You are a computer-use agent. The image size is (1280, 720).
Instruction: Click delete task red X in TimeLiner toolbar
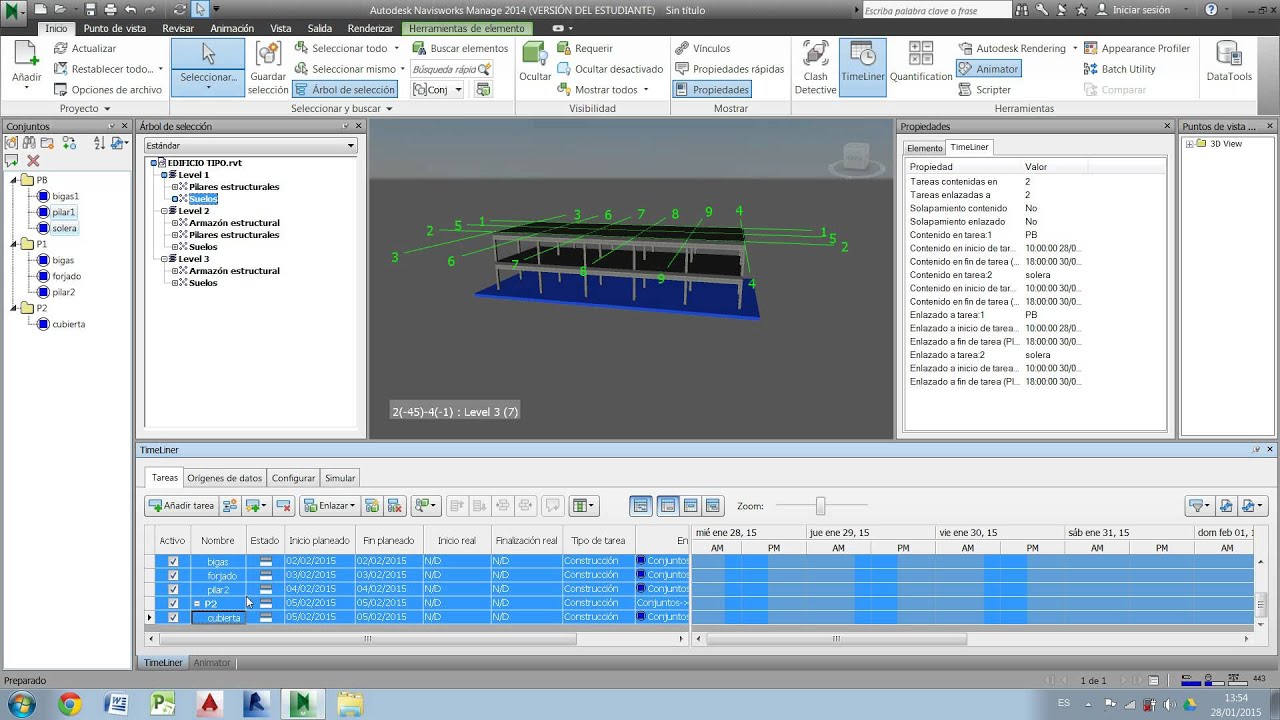[x=283, y=506]
